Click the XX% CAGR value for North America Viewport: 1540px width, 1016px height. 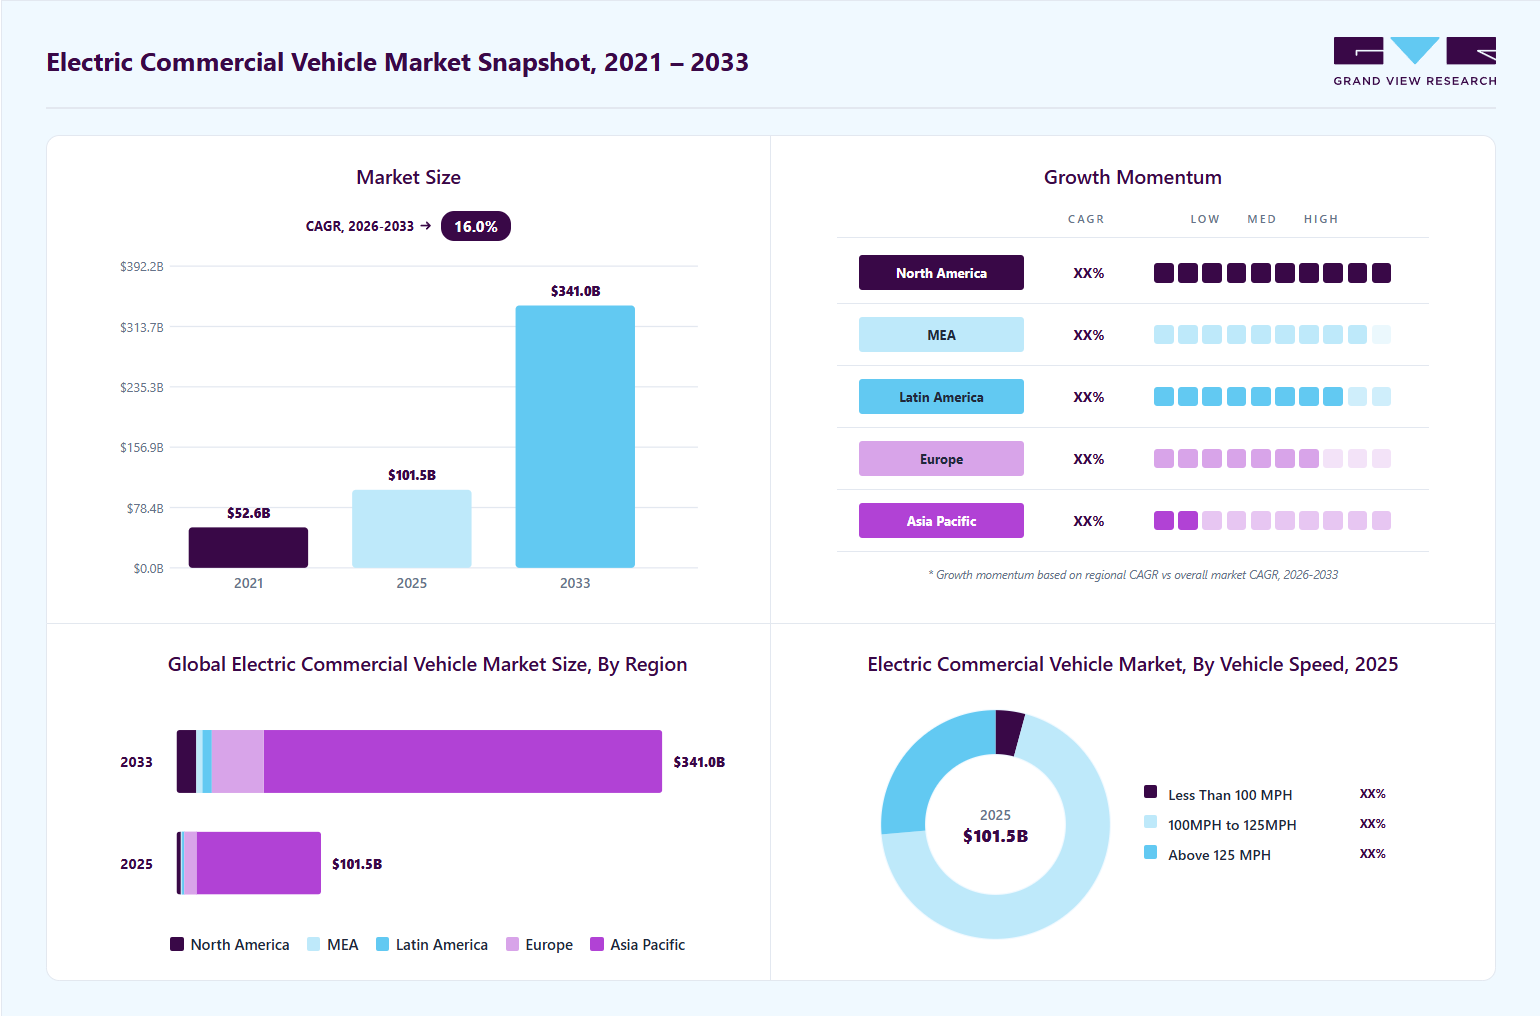[x=1088, y=273]
